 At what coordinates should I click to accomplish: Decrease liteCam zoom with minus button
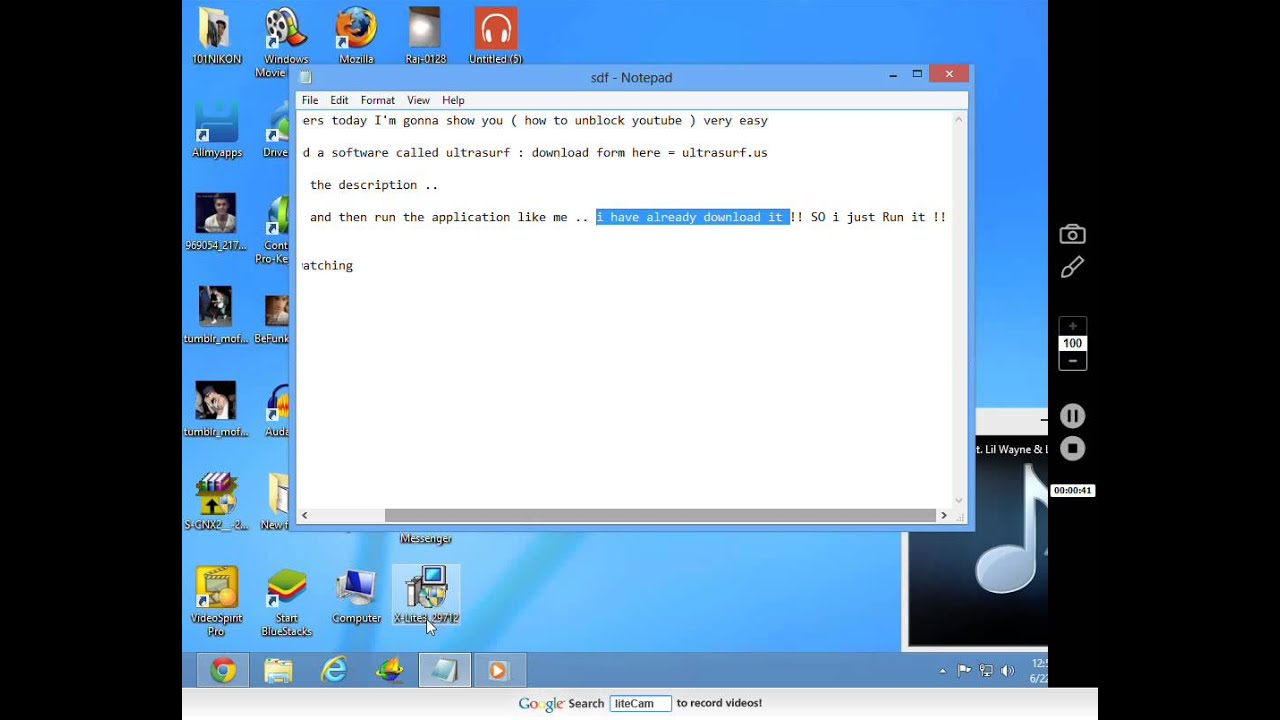(x=1072, y=360)
